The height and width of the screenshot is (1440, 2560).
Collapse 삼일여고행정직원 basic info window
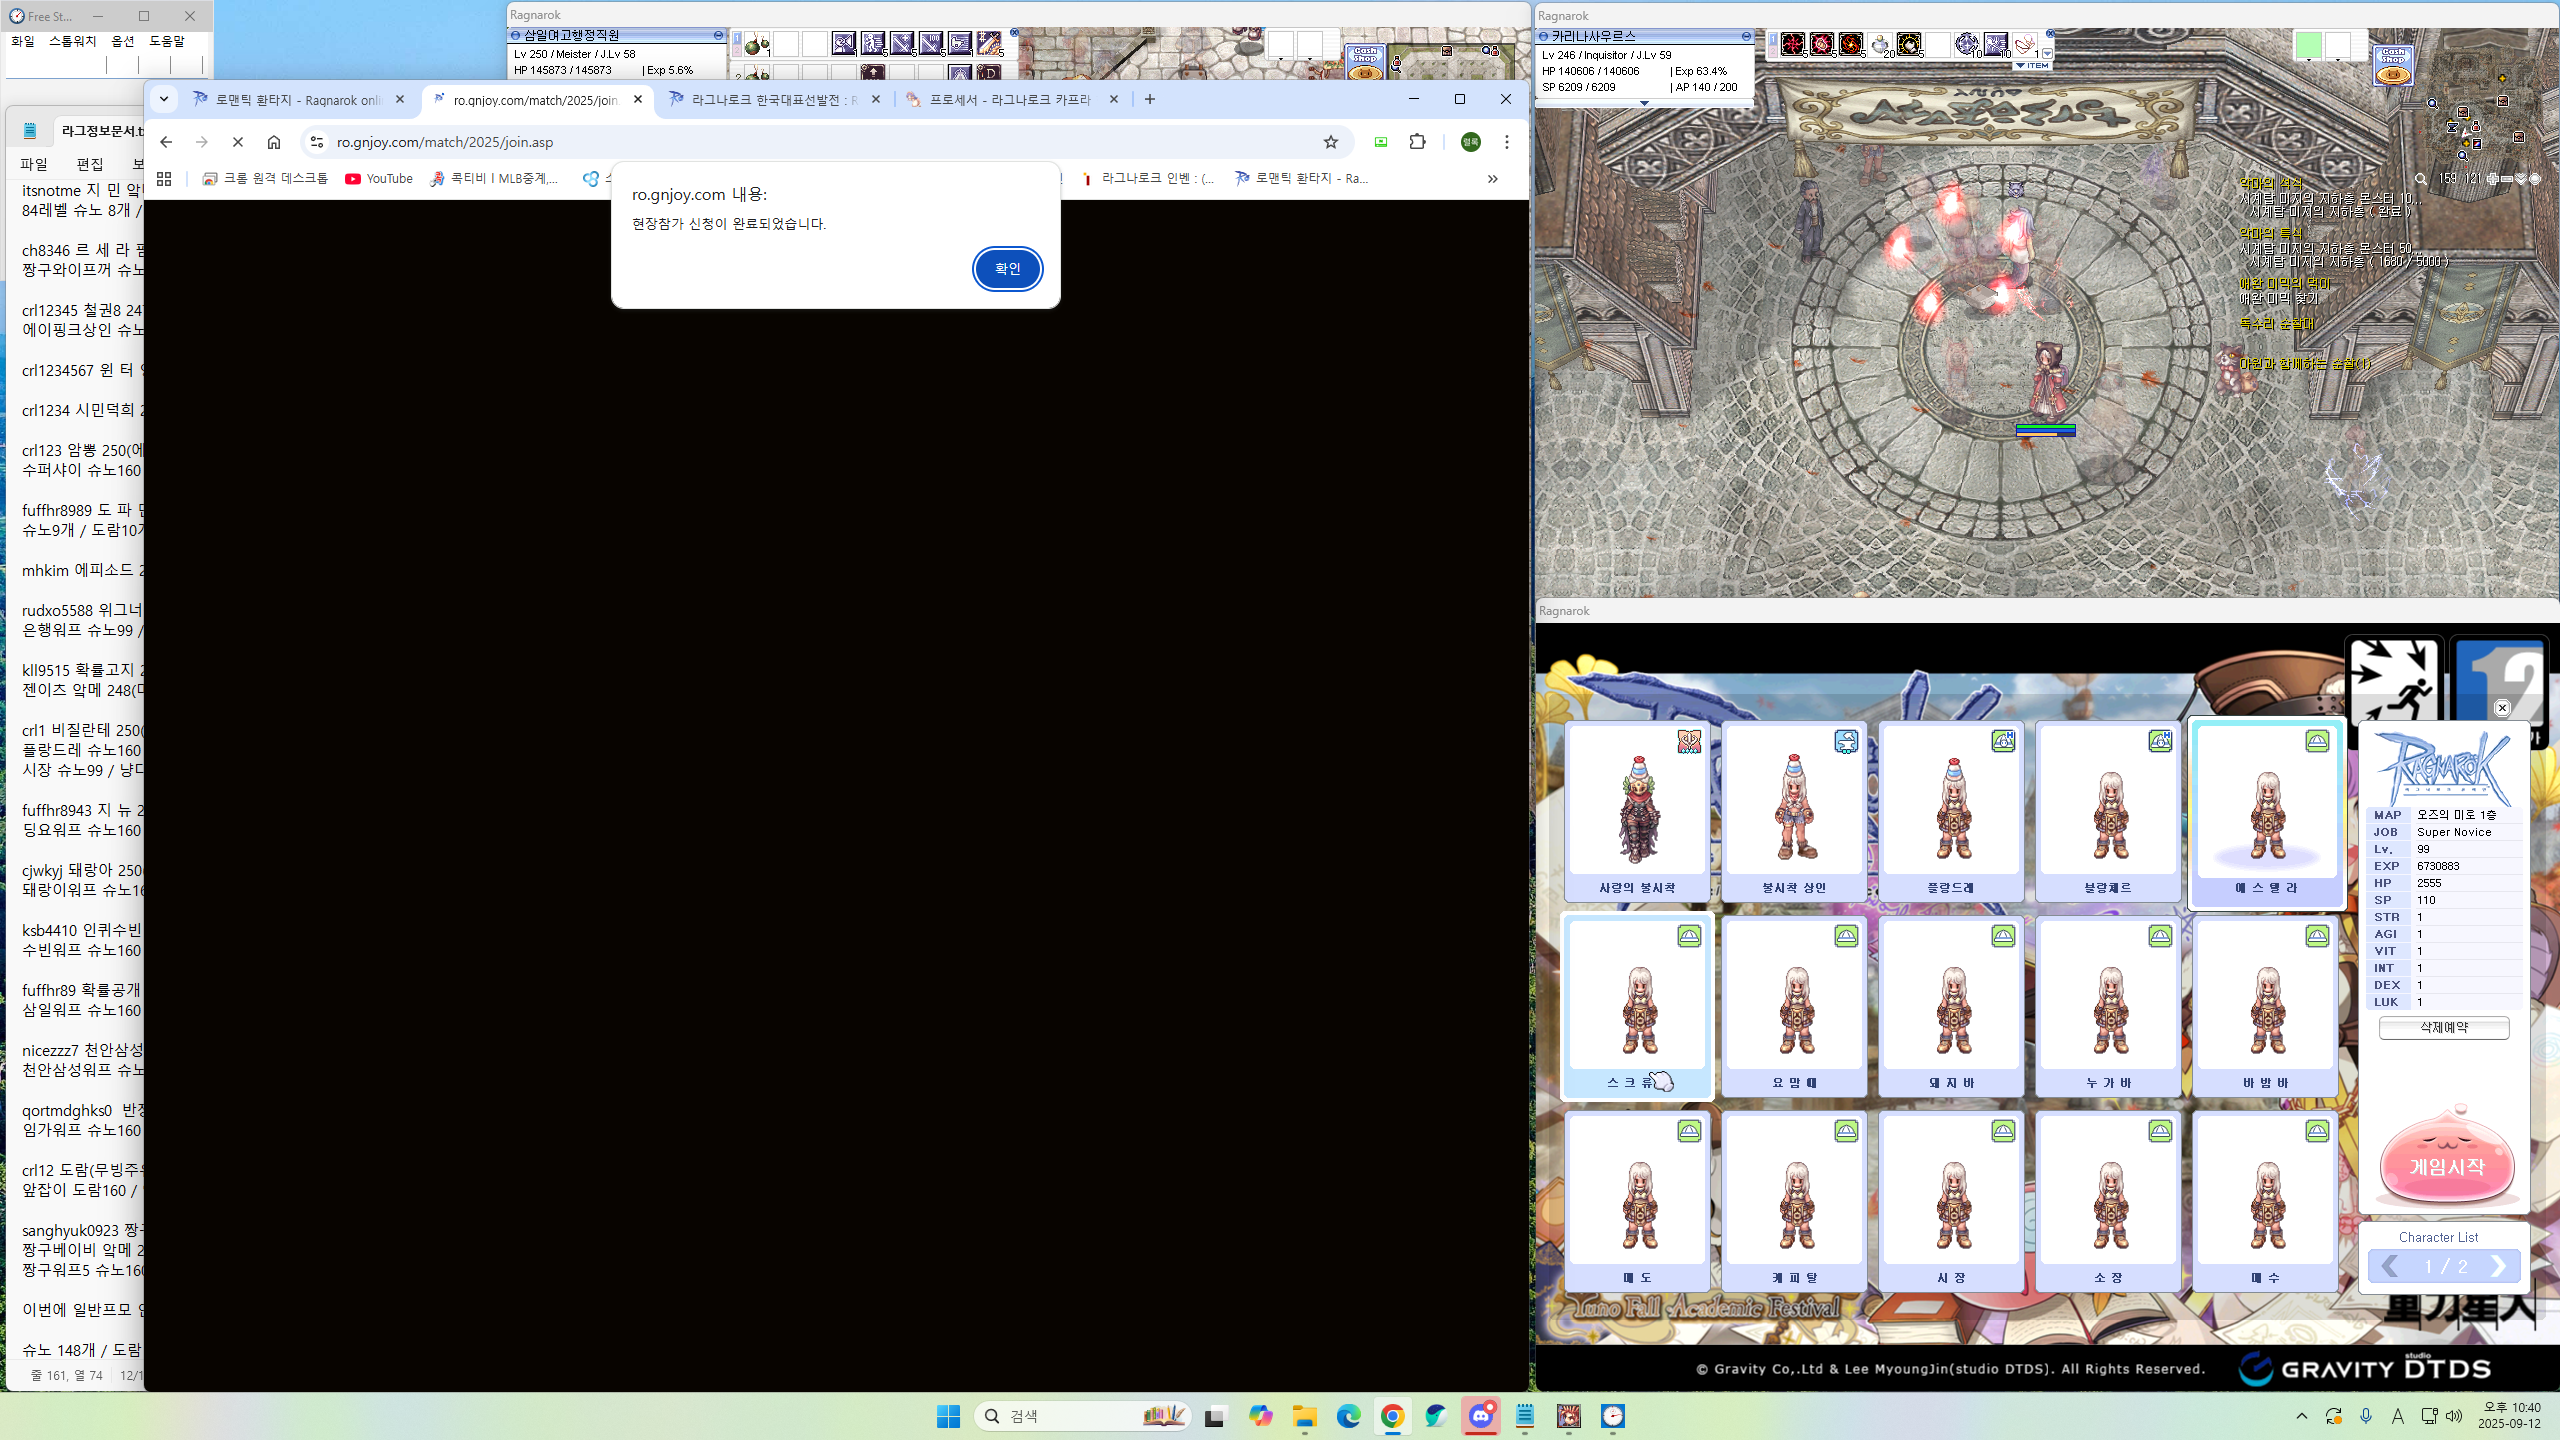tap(718, 35)
